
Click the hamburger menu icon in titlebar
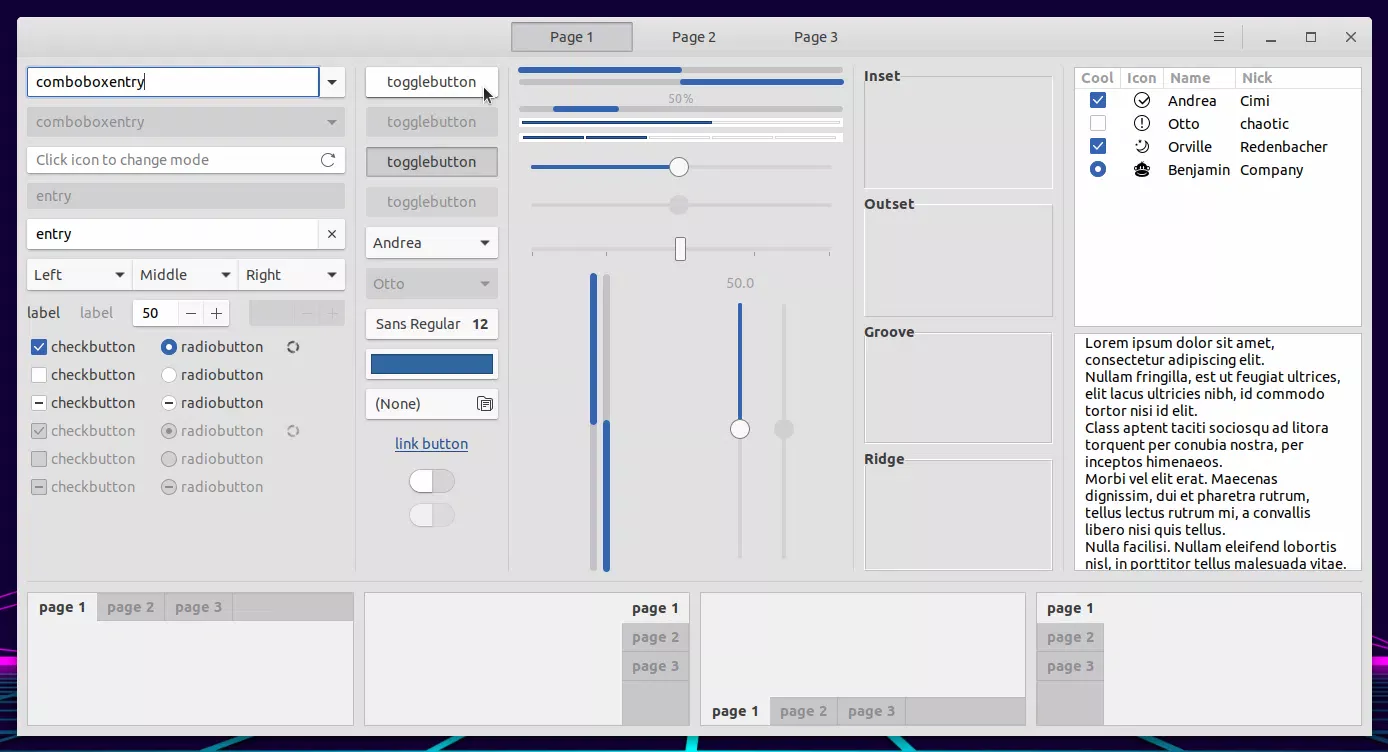coord(1218,37)
